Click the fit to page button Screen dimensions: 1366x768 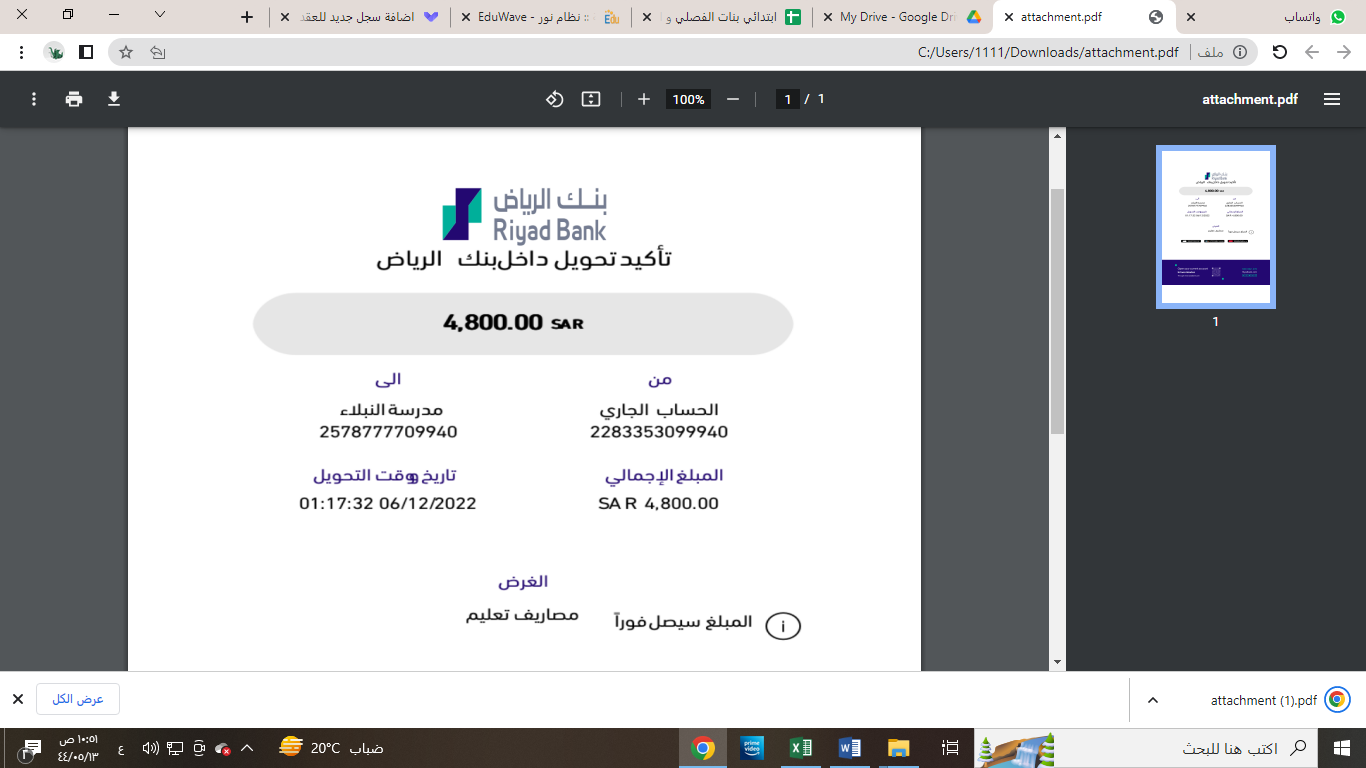[591, 99]
